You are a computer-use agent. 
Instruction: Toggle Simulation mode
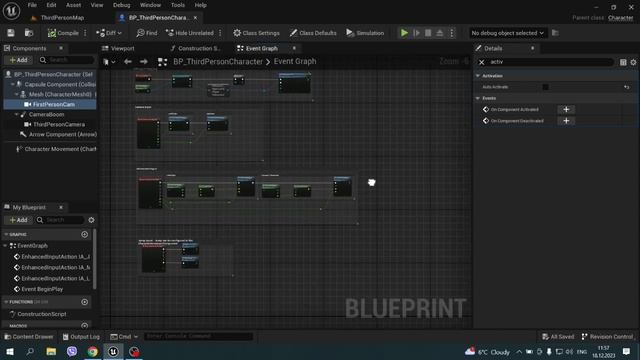pyautogui.click(x=365, y=33)
